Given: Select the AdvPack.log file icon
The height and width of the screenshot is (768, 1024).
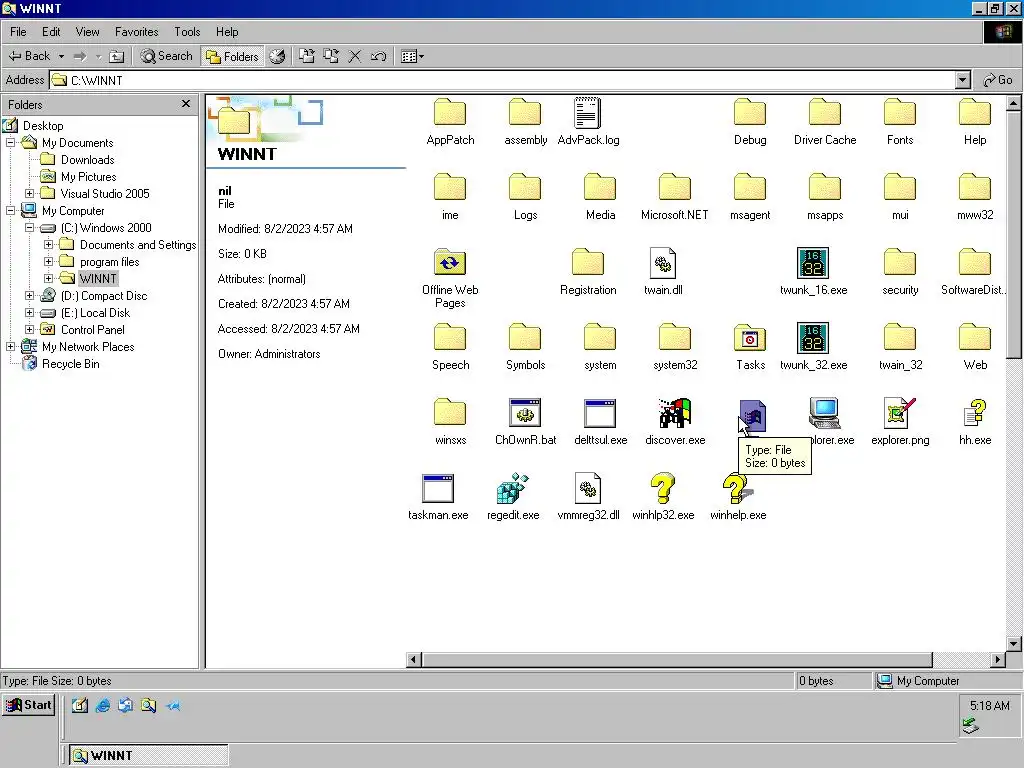Looking at the screenshot, I should [588, 114].
